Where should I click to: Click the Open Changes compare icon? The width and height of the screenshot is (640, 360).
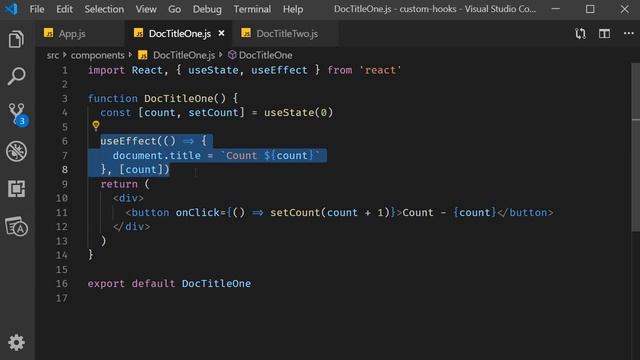(580, 33)
